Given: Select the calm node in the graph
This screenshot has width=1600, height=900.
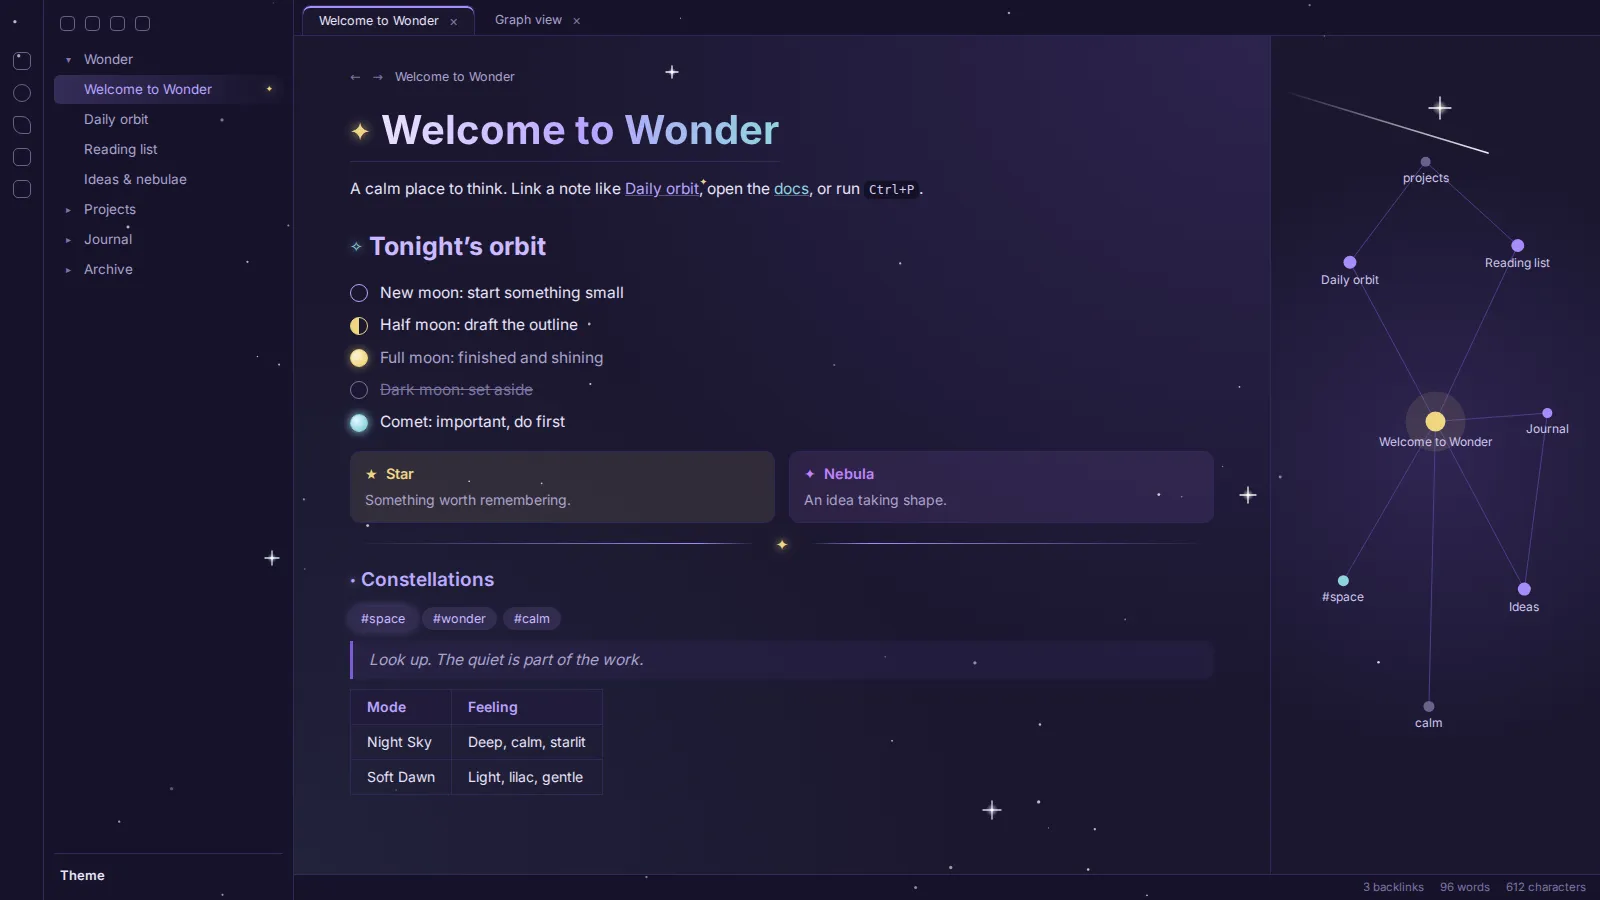Looking at the screenshot, I should pos(1429,707).
